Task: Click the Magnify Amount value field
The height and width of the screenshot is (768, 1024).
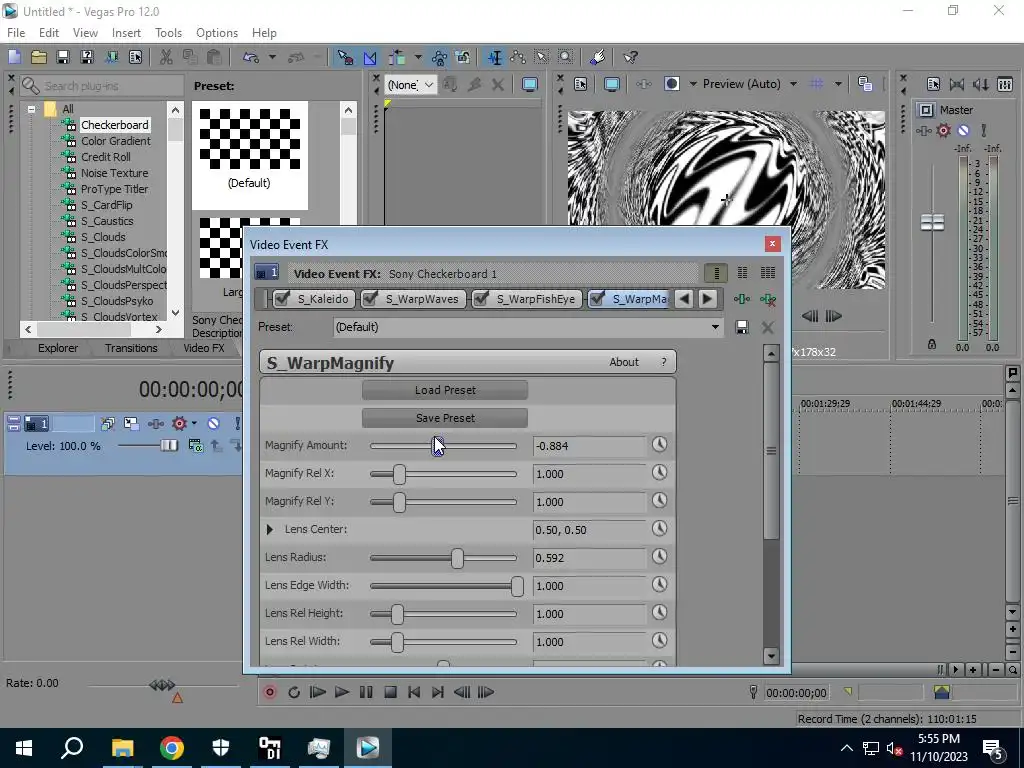Action: (x=589, y=446)
